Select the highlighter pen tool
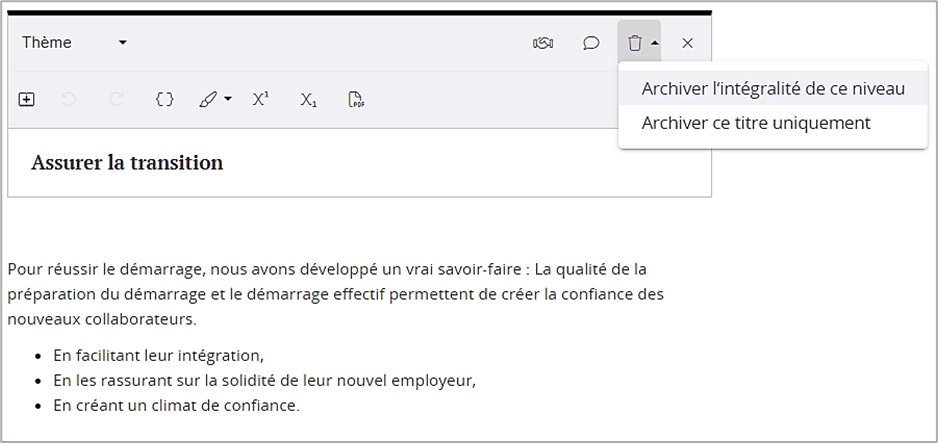This screenshot has width=938, height=443. coord(208,99)
